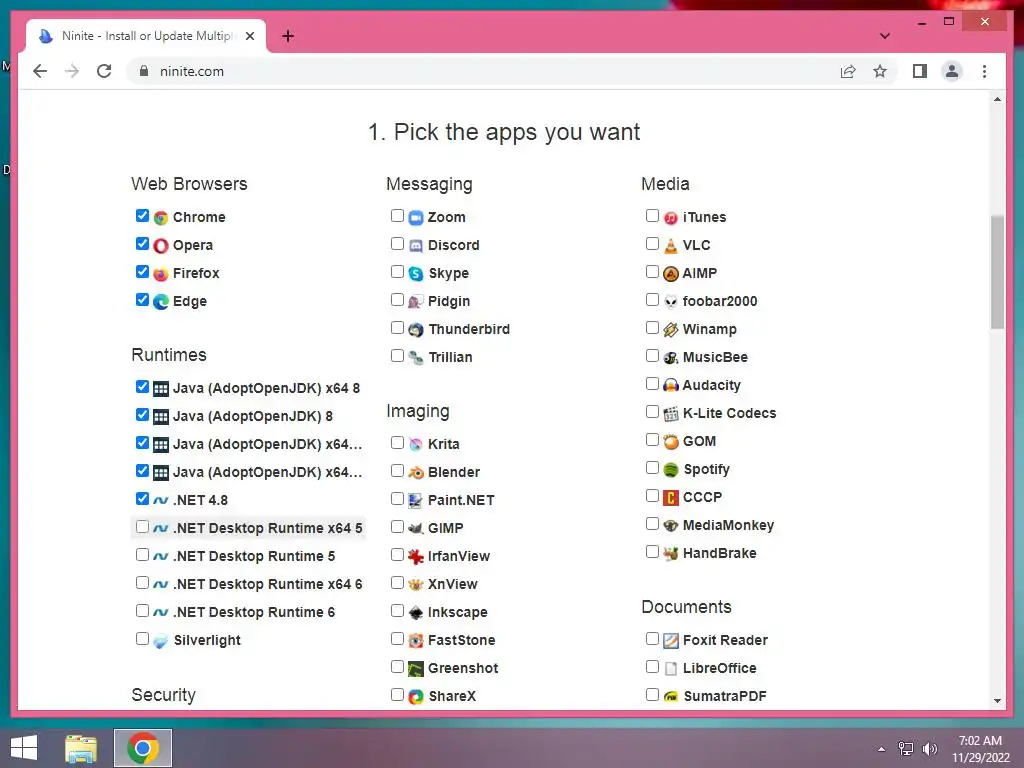1024x768 pixels.
Task: Click the Inkscape app icon
Action: point(416,613)
